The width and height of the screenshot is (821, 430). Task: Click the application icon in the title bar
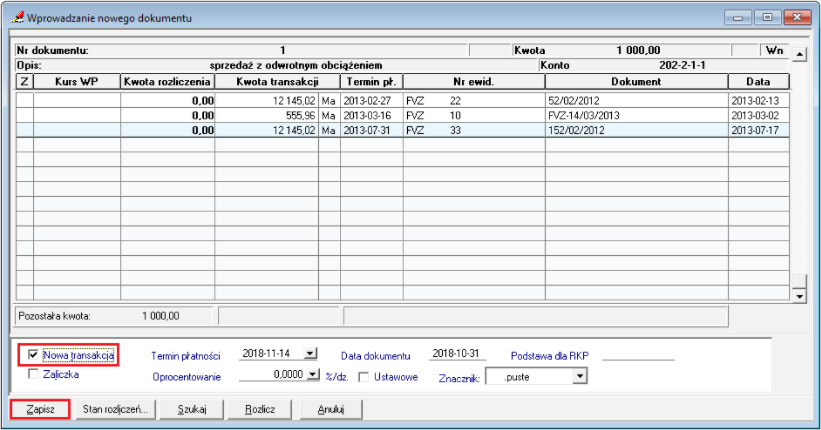point(17,18)
